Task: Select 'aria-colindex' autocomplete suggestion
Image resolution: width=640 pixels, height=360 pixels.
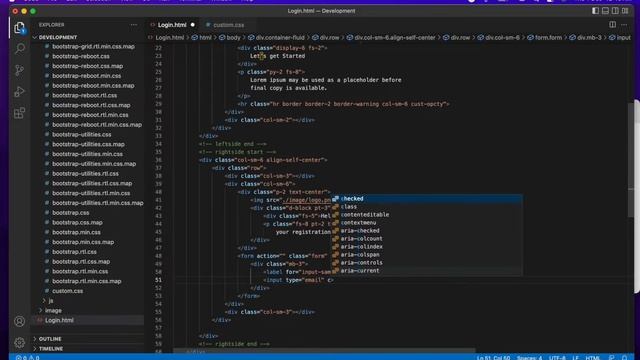Action: tap(426, 247)
